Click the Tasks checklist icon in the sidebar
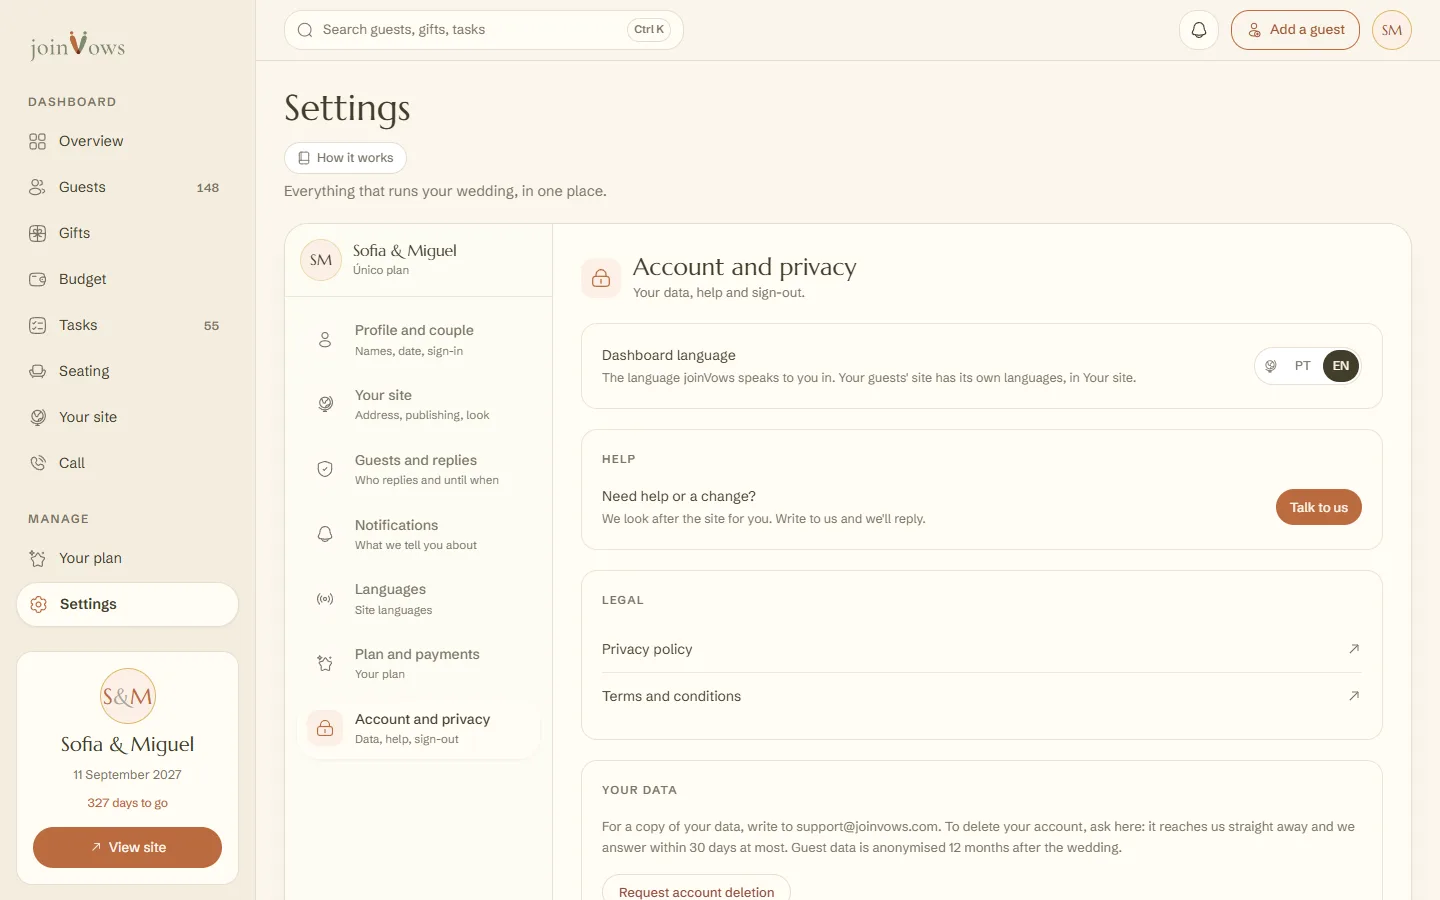The image size is (1440, 900). 38,326
